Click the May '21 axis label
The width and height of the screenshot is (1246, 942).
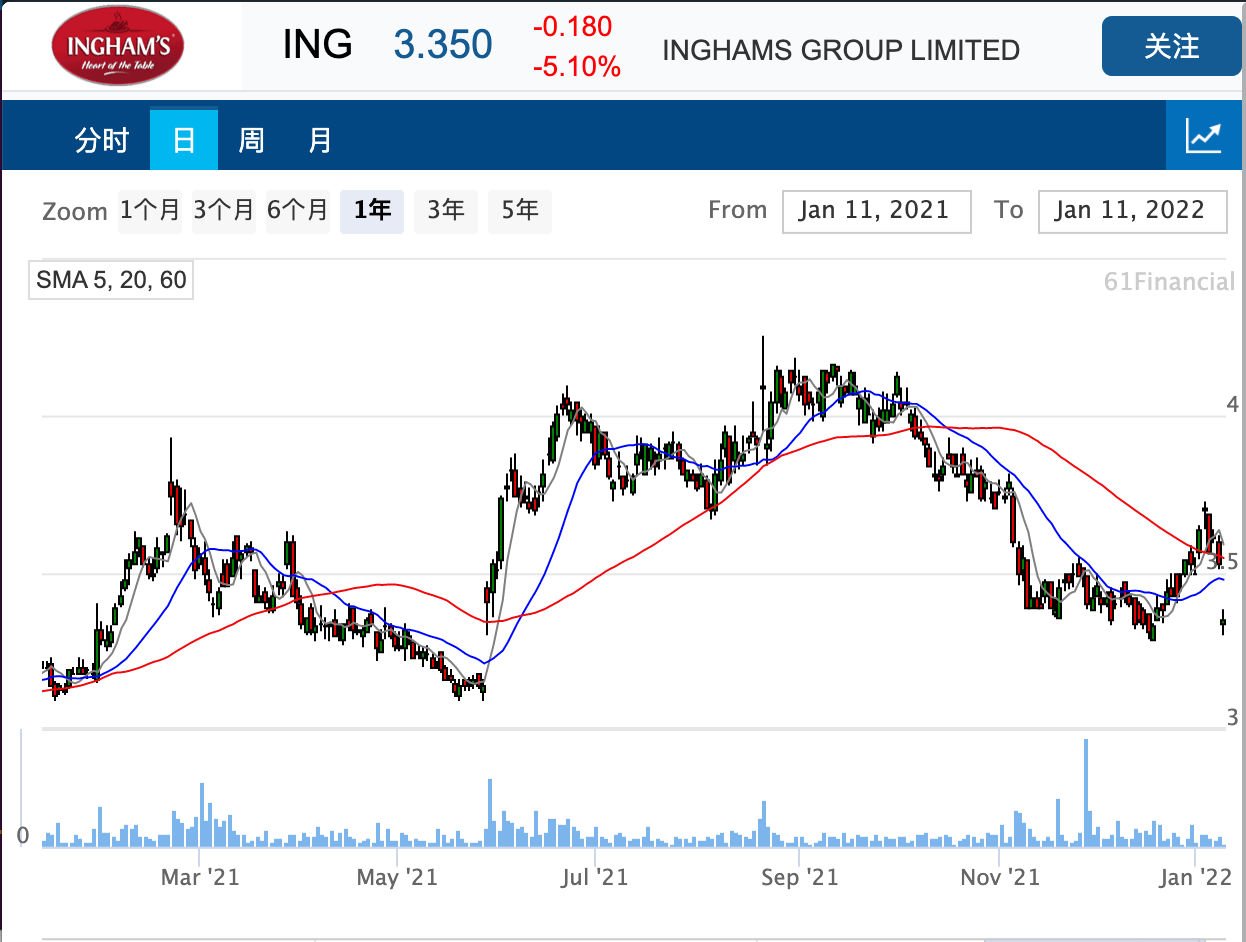click(x=397, y=877)
